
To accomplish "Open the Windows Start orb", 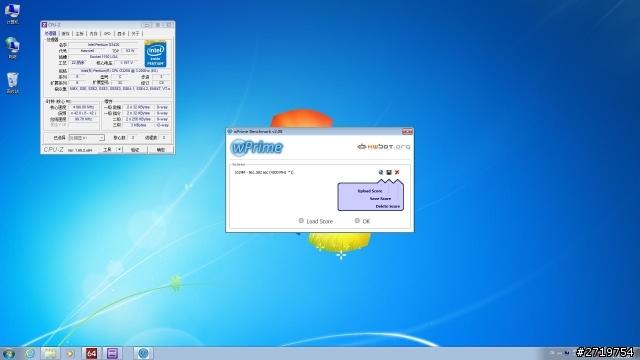I will [9, 353].
